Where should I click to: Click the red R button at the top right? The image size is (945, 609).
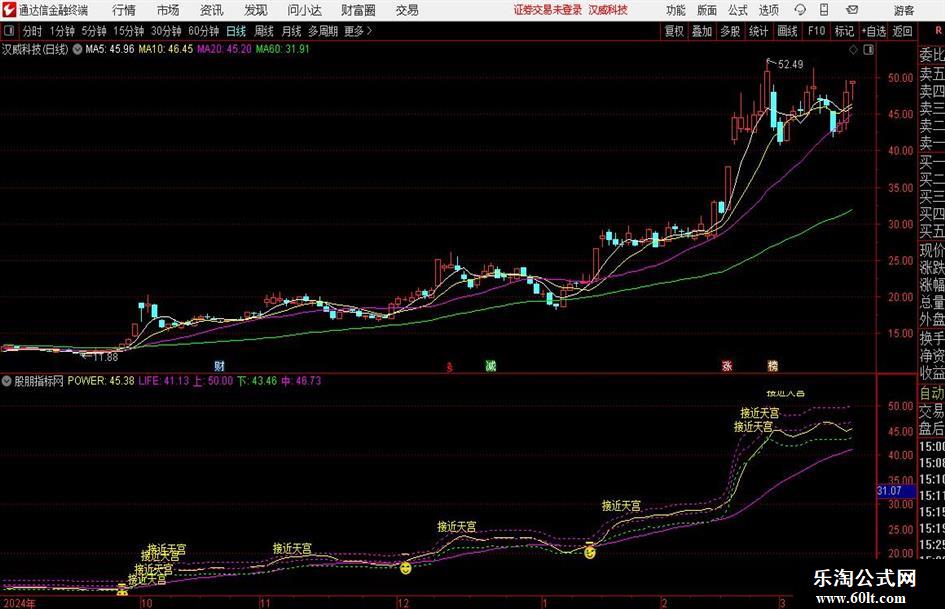(938, 31)
